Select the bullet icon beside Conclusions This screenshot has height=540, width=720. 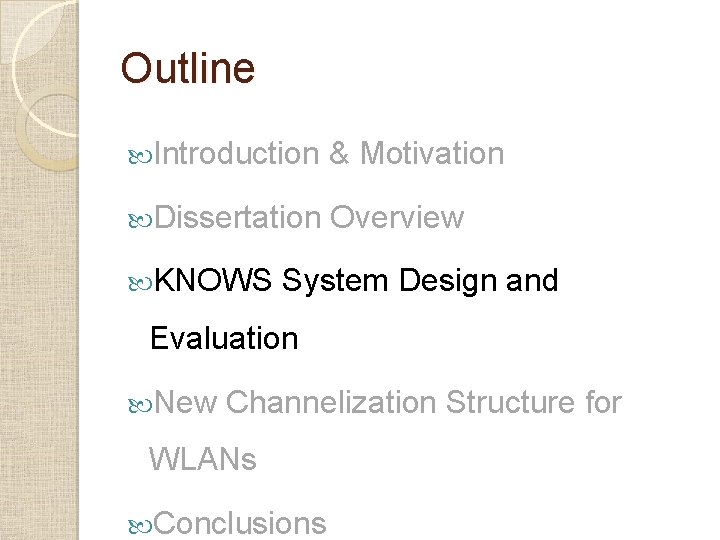tap(140, 526)
